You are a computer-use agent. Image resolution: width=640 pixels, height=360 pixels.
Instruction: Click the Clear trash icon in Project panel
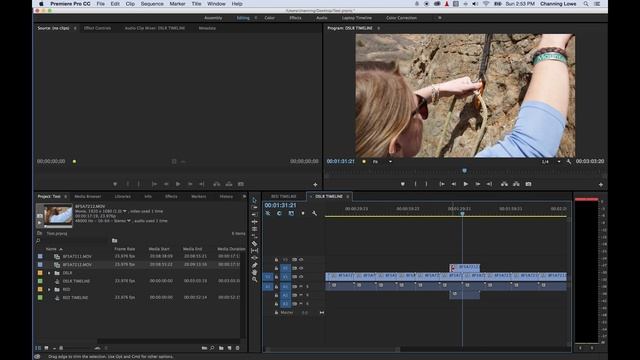[238, 348]
